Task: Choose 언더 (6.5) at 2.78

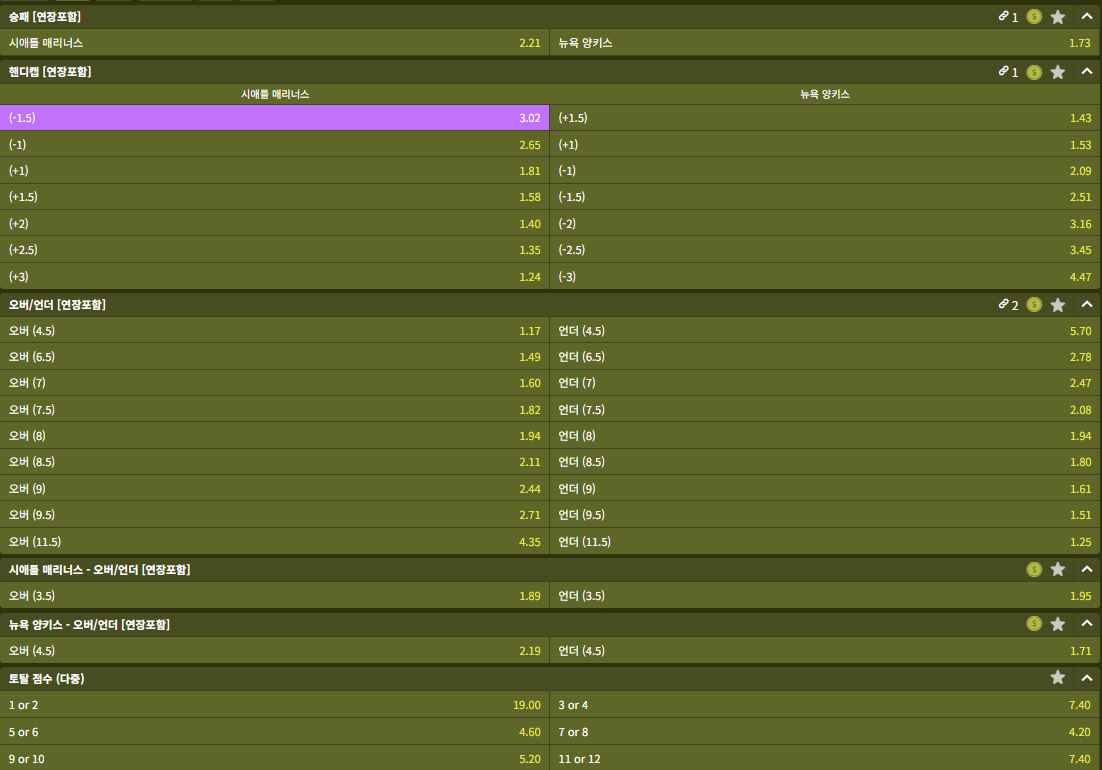Action: [x=825, y=356]
